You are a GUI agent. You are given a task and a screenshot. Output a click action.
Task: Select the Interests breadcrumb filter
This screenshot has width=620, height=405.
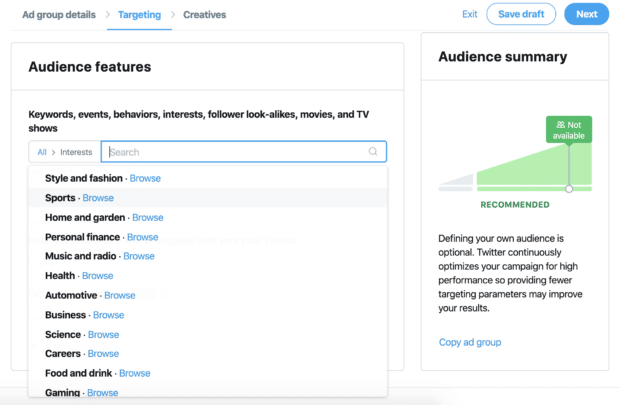coord(76,152)
